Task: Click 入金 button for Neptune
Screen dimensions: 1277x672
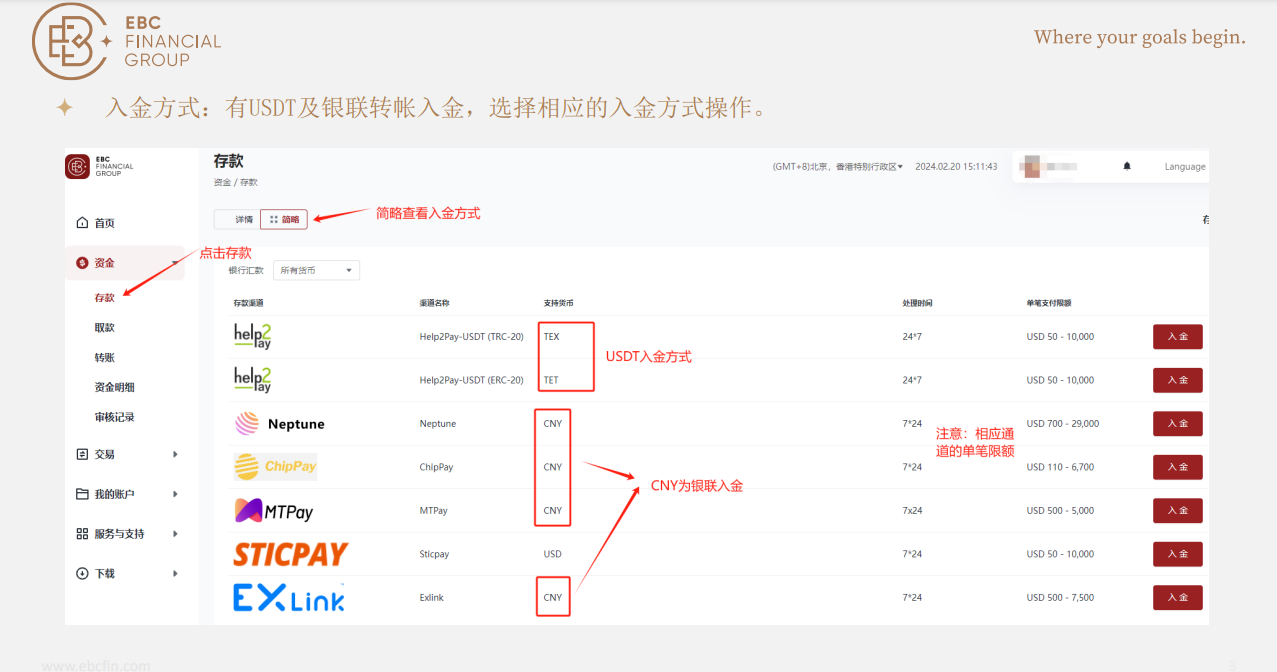Action: pos(1177,424)
